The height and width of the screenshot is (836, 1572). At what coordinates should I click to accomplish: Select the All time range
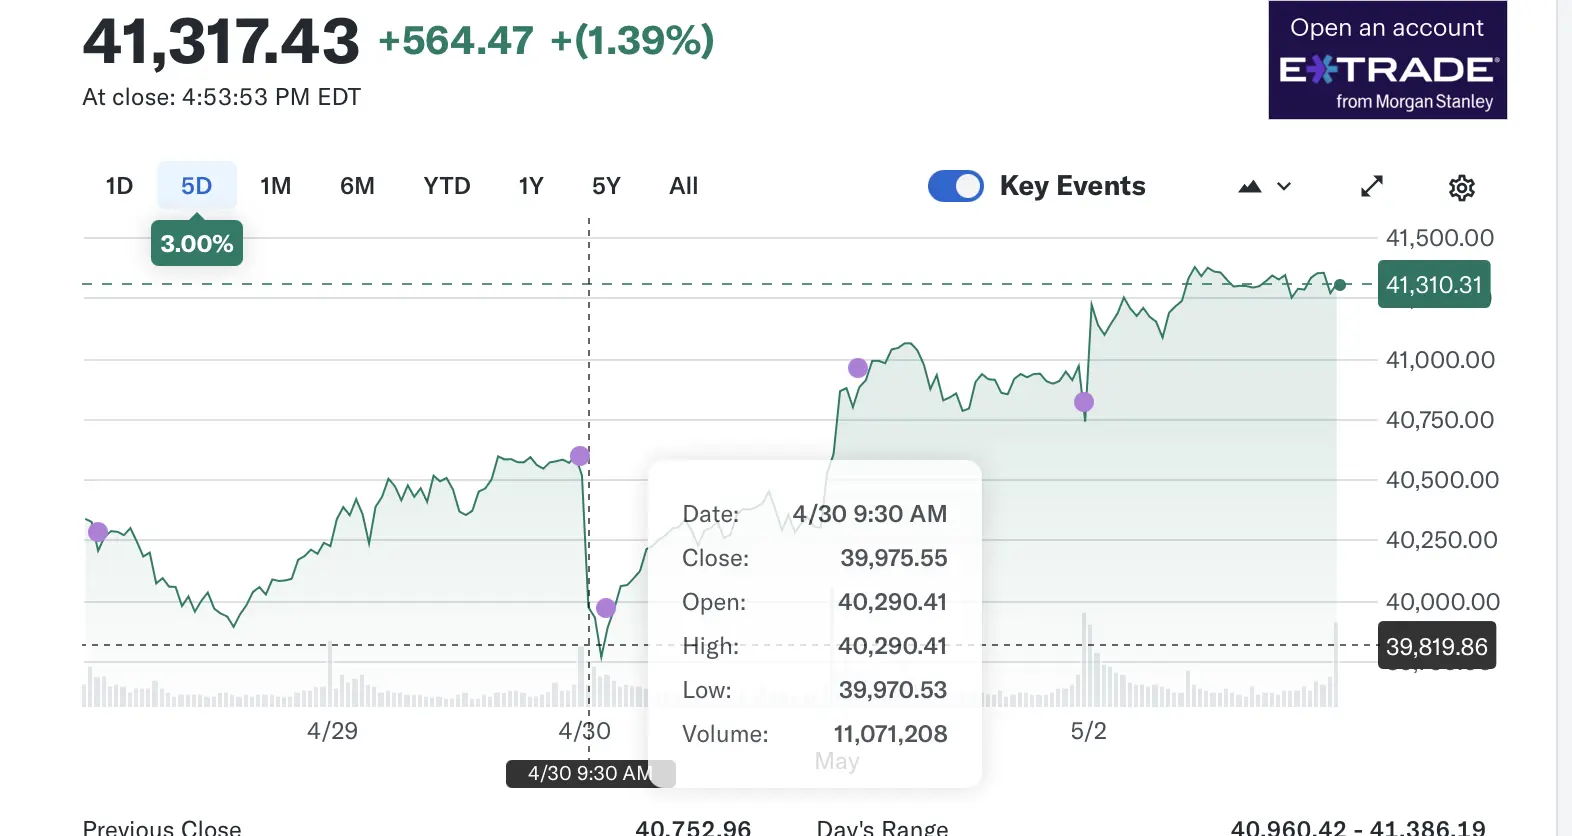click(x=683, y=186)
